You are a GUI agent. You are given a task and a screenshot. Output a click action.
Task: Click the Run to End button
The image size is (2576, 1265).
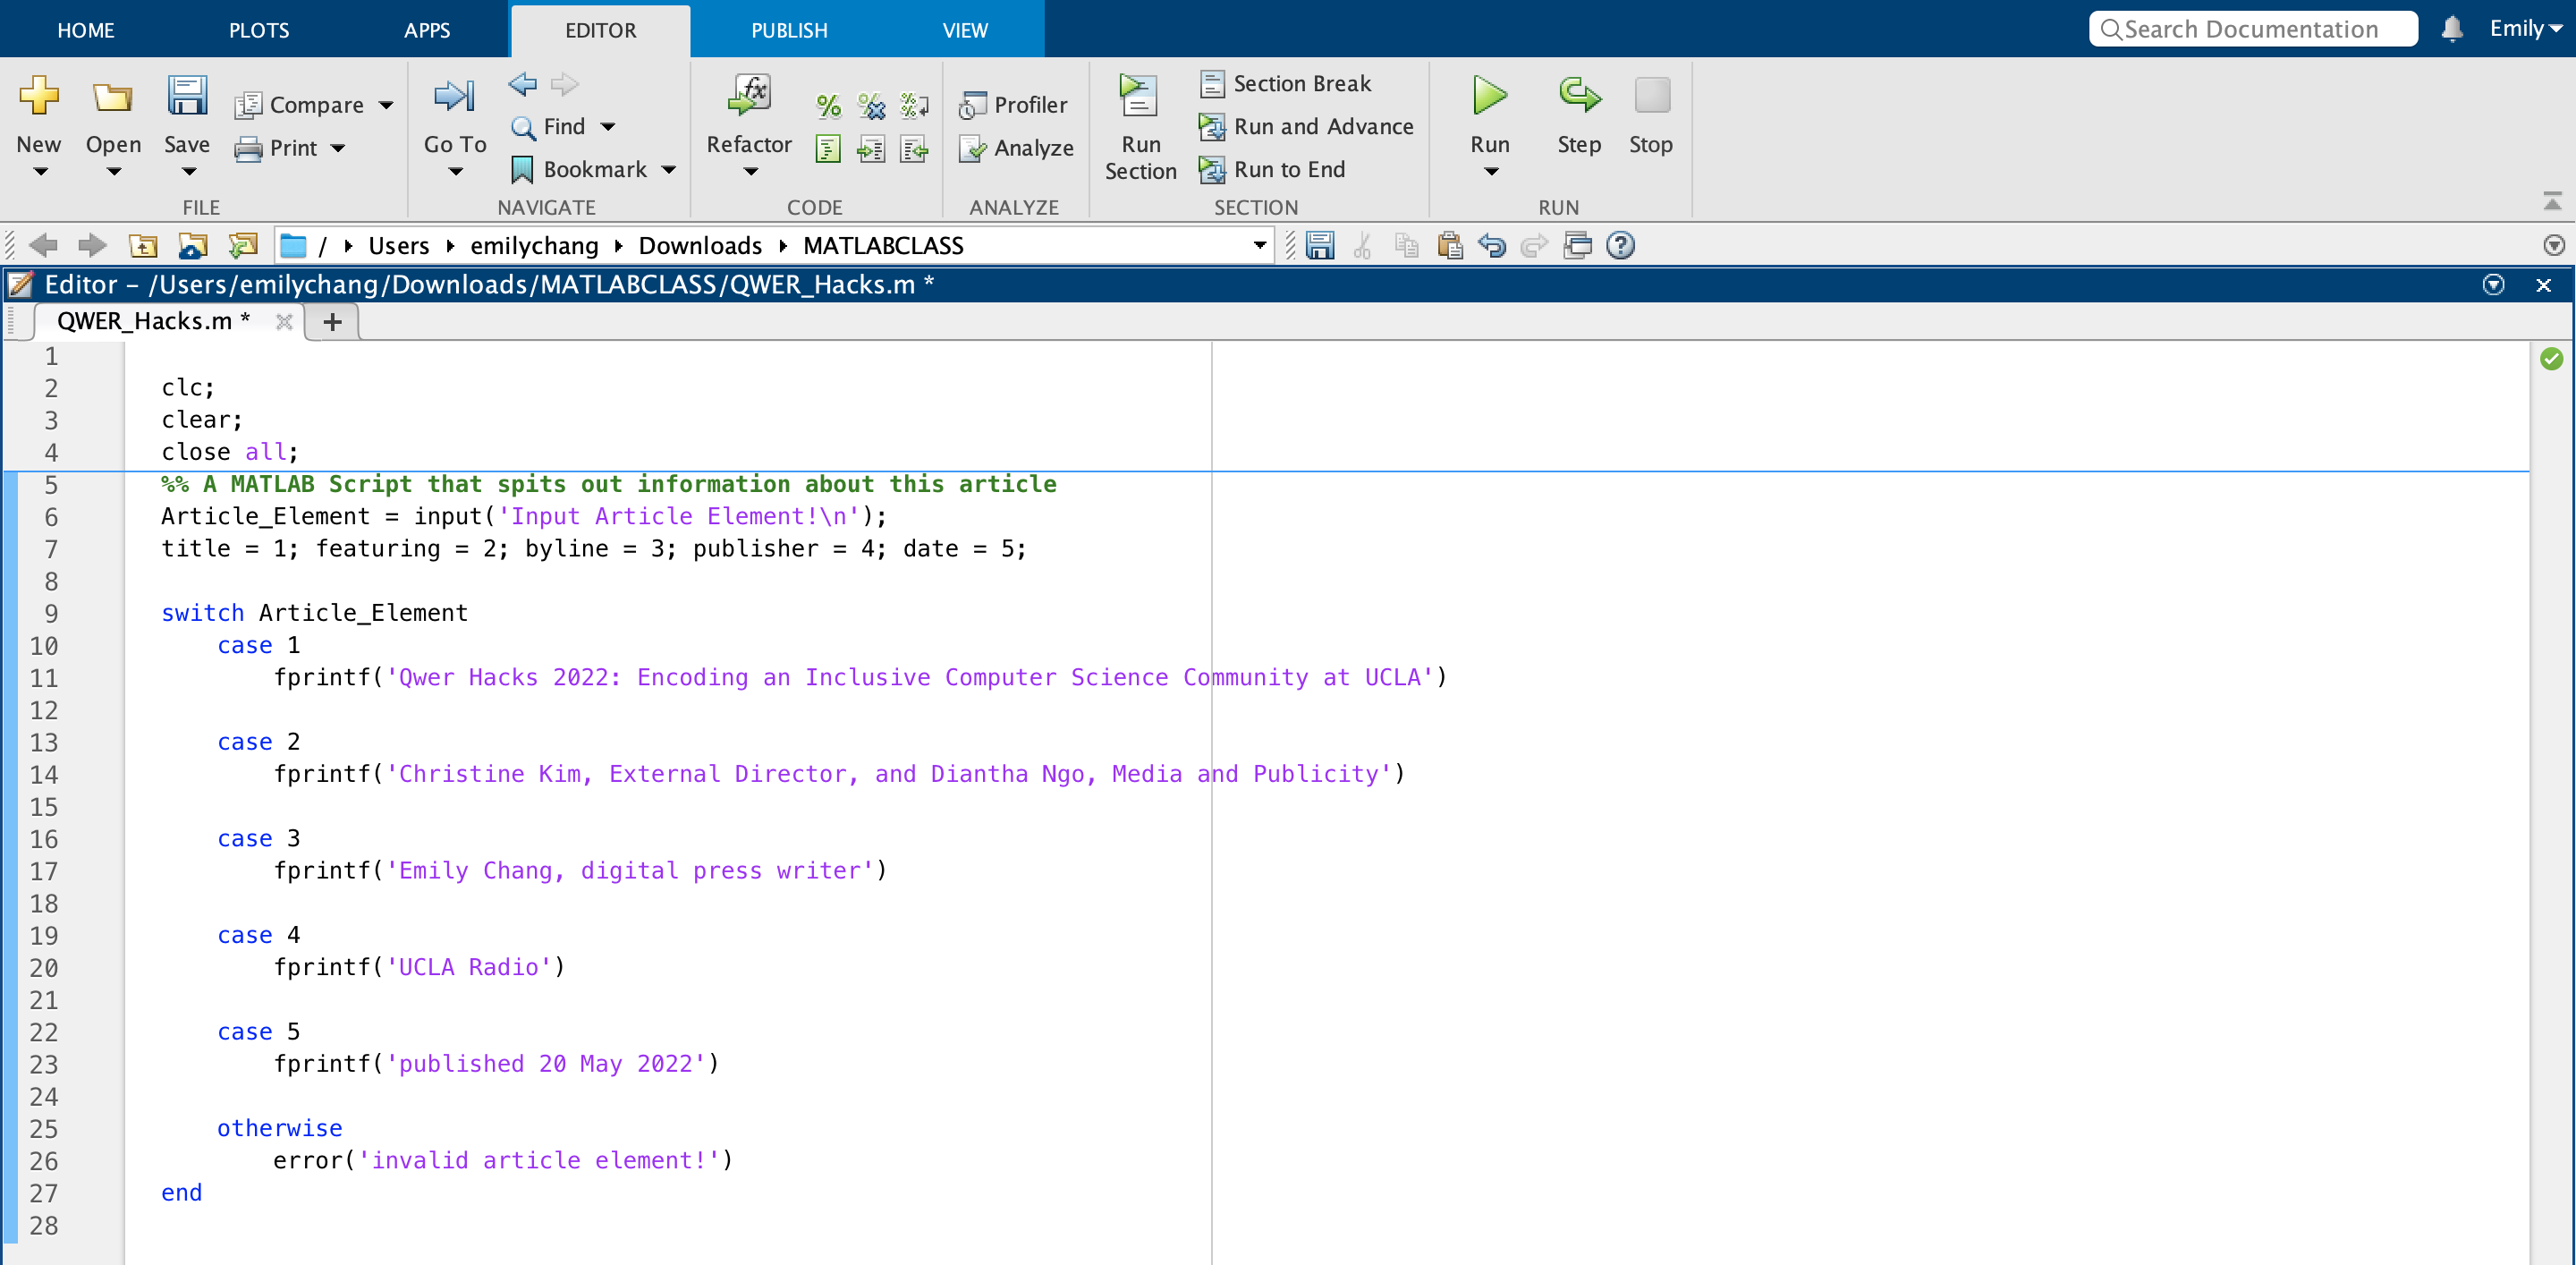click(1272, 170)
